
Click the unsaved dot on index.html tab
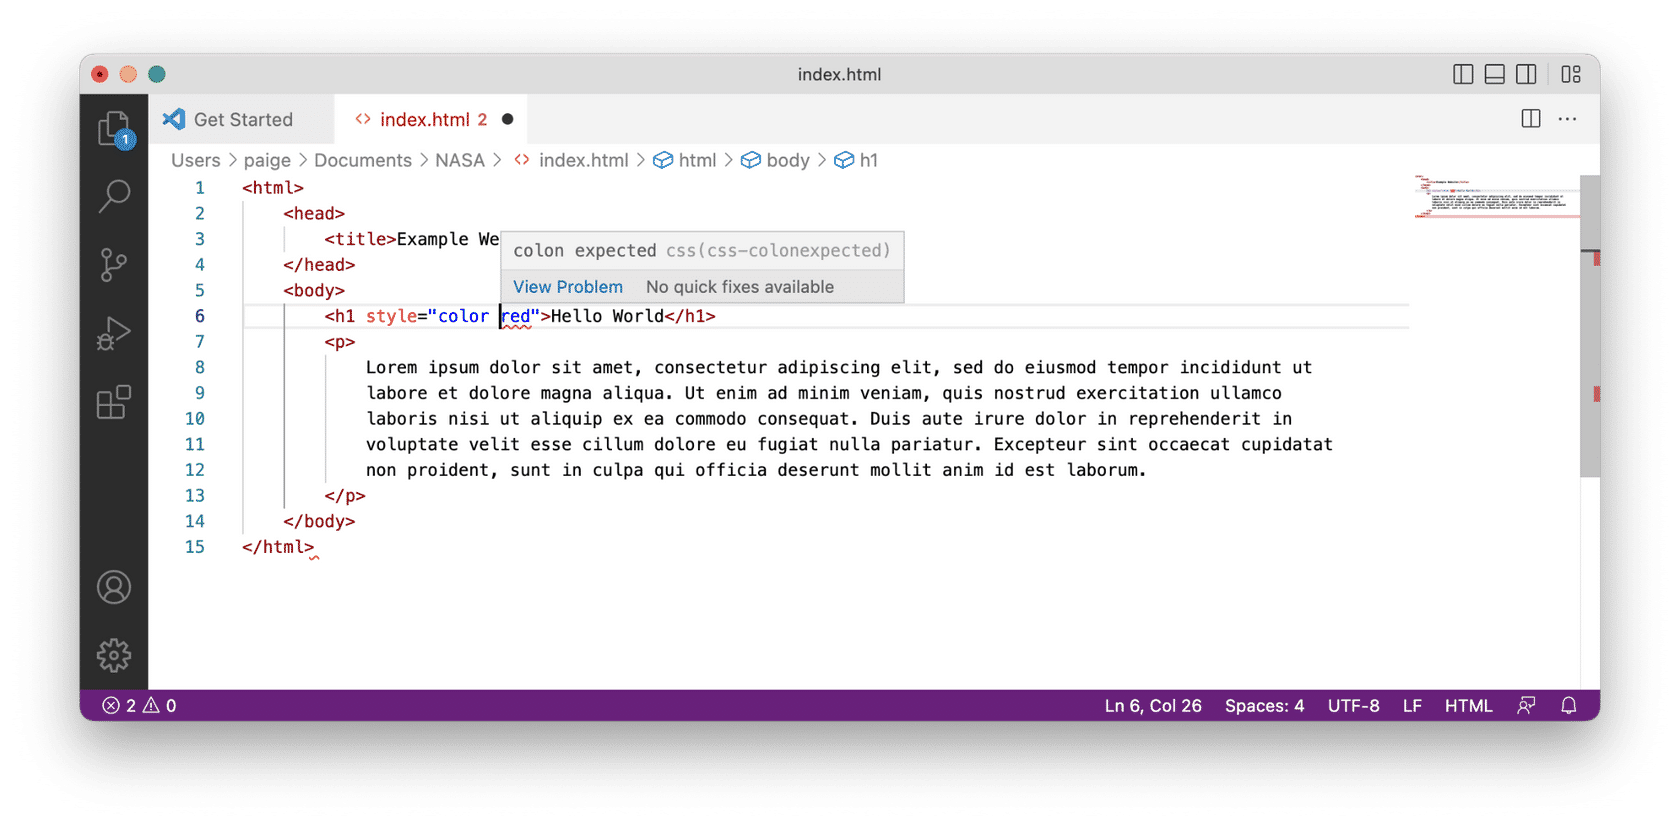pos(507,119)
